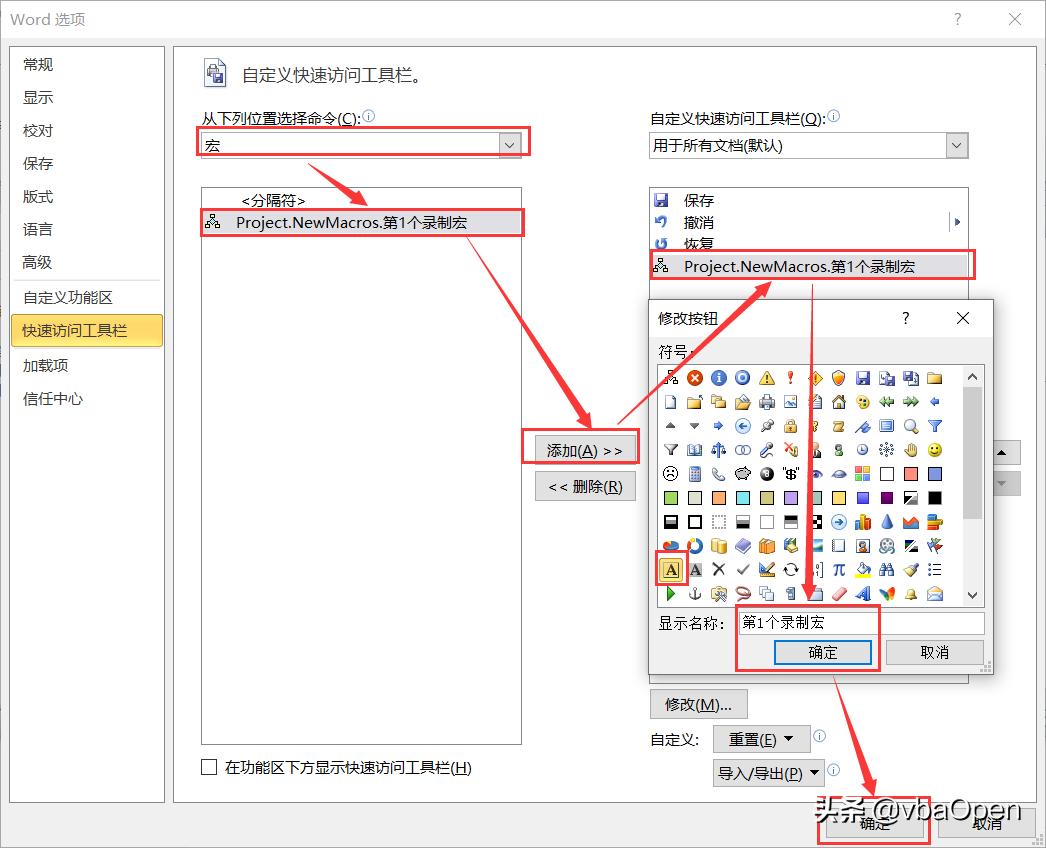Click 确定 in the 修改按钮 dialog

(822, 652)
